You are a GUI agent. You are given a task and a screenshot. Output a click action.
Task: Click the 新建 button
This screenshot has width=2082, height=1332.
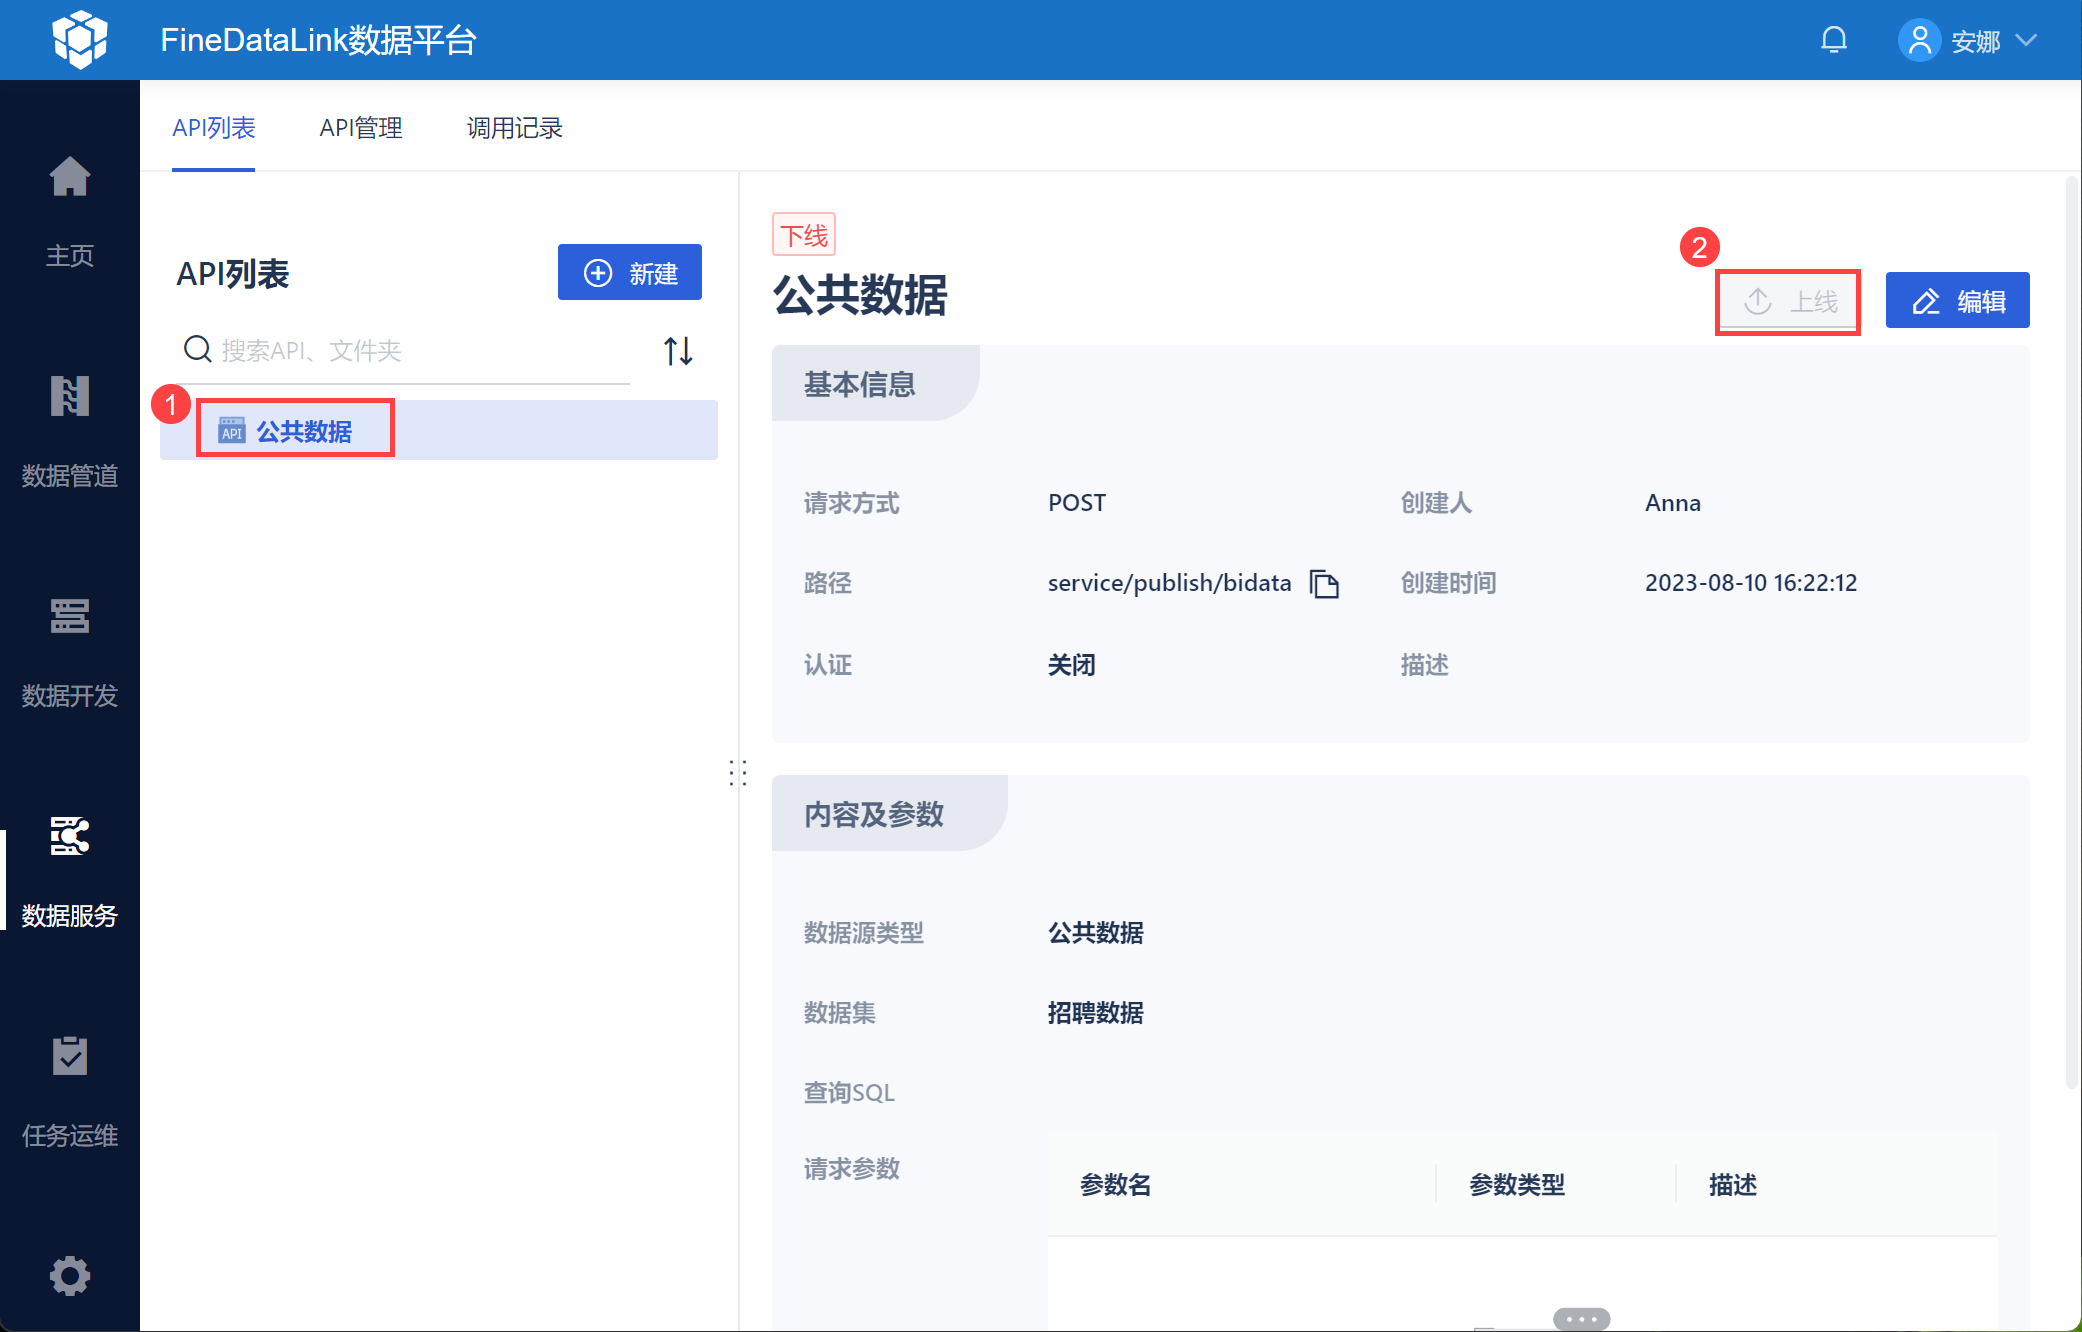point(629,273)
